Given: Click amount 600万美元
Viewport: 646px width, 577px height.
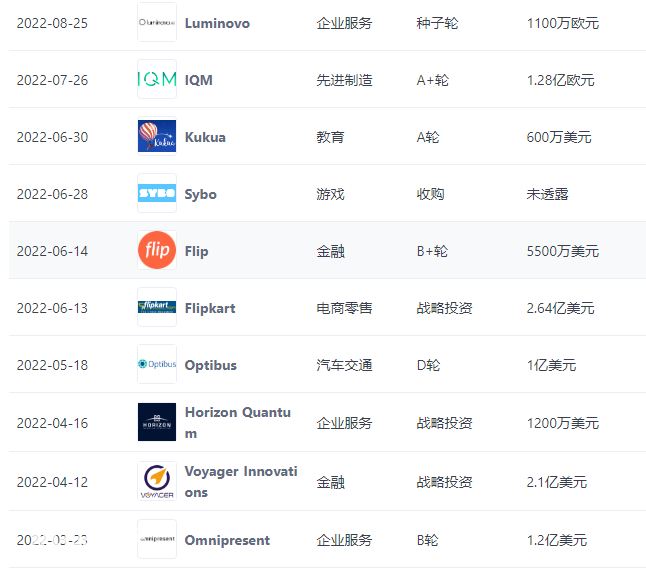Looking at the screenshot, I should coord(559,137).
